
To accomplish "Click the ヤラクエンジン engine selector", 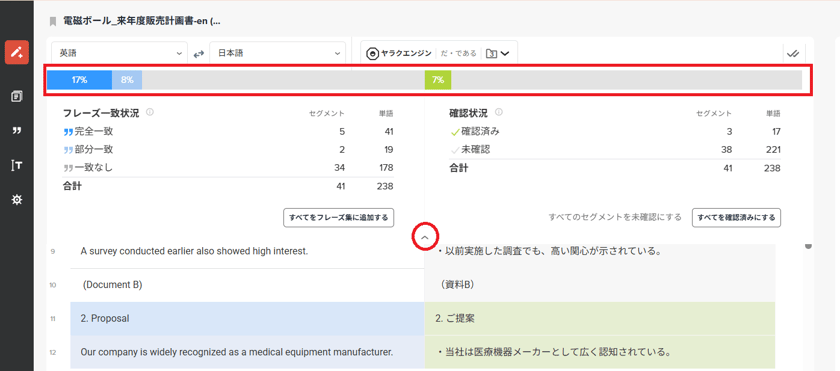I will tap(399, 53).
